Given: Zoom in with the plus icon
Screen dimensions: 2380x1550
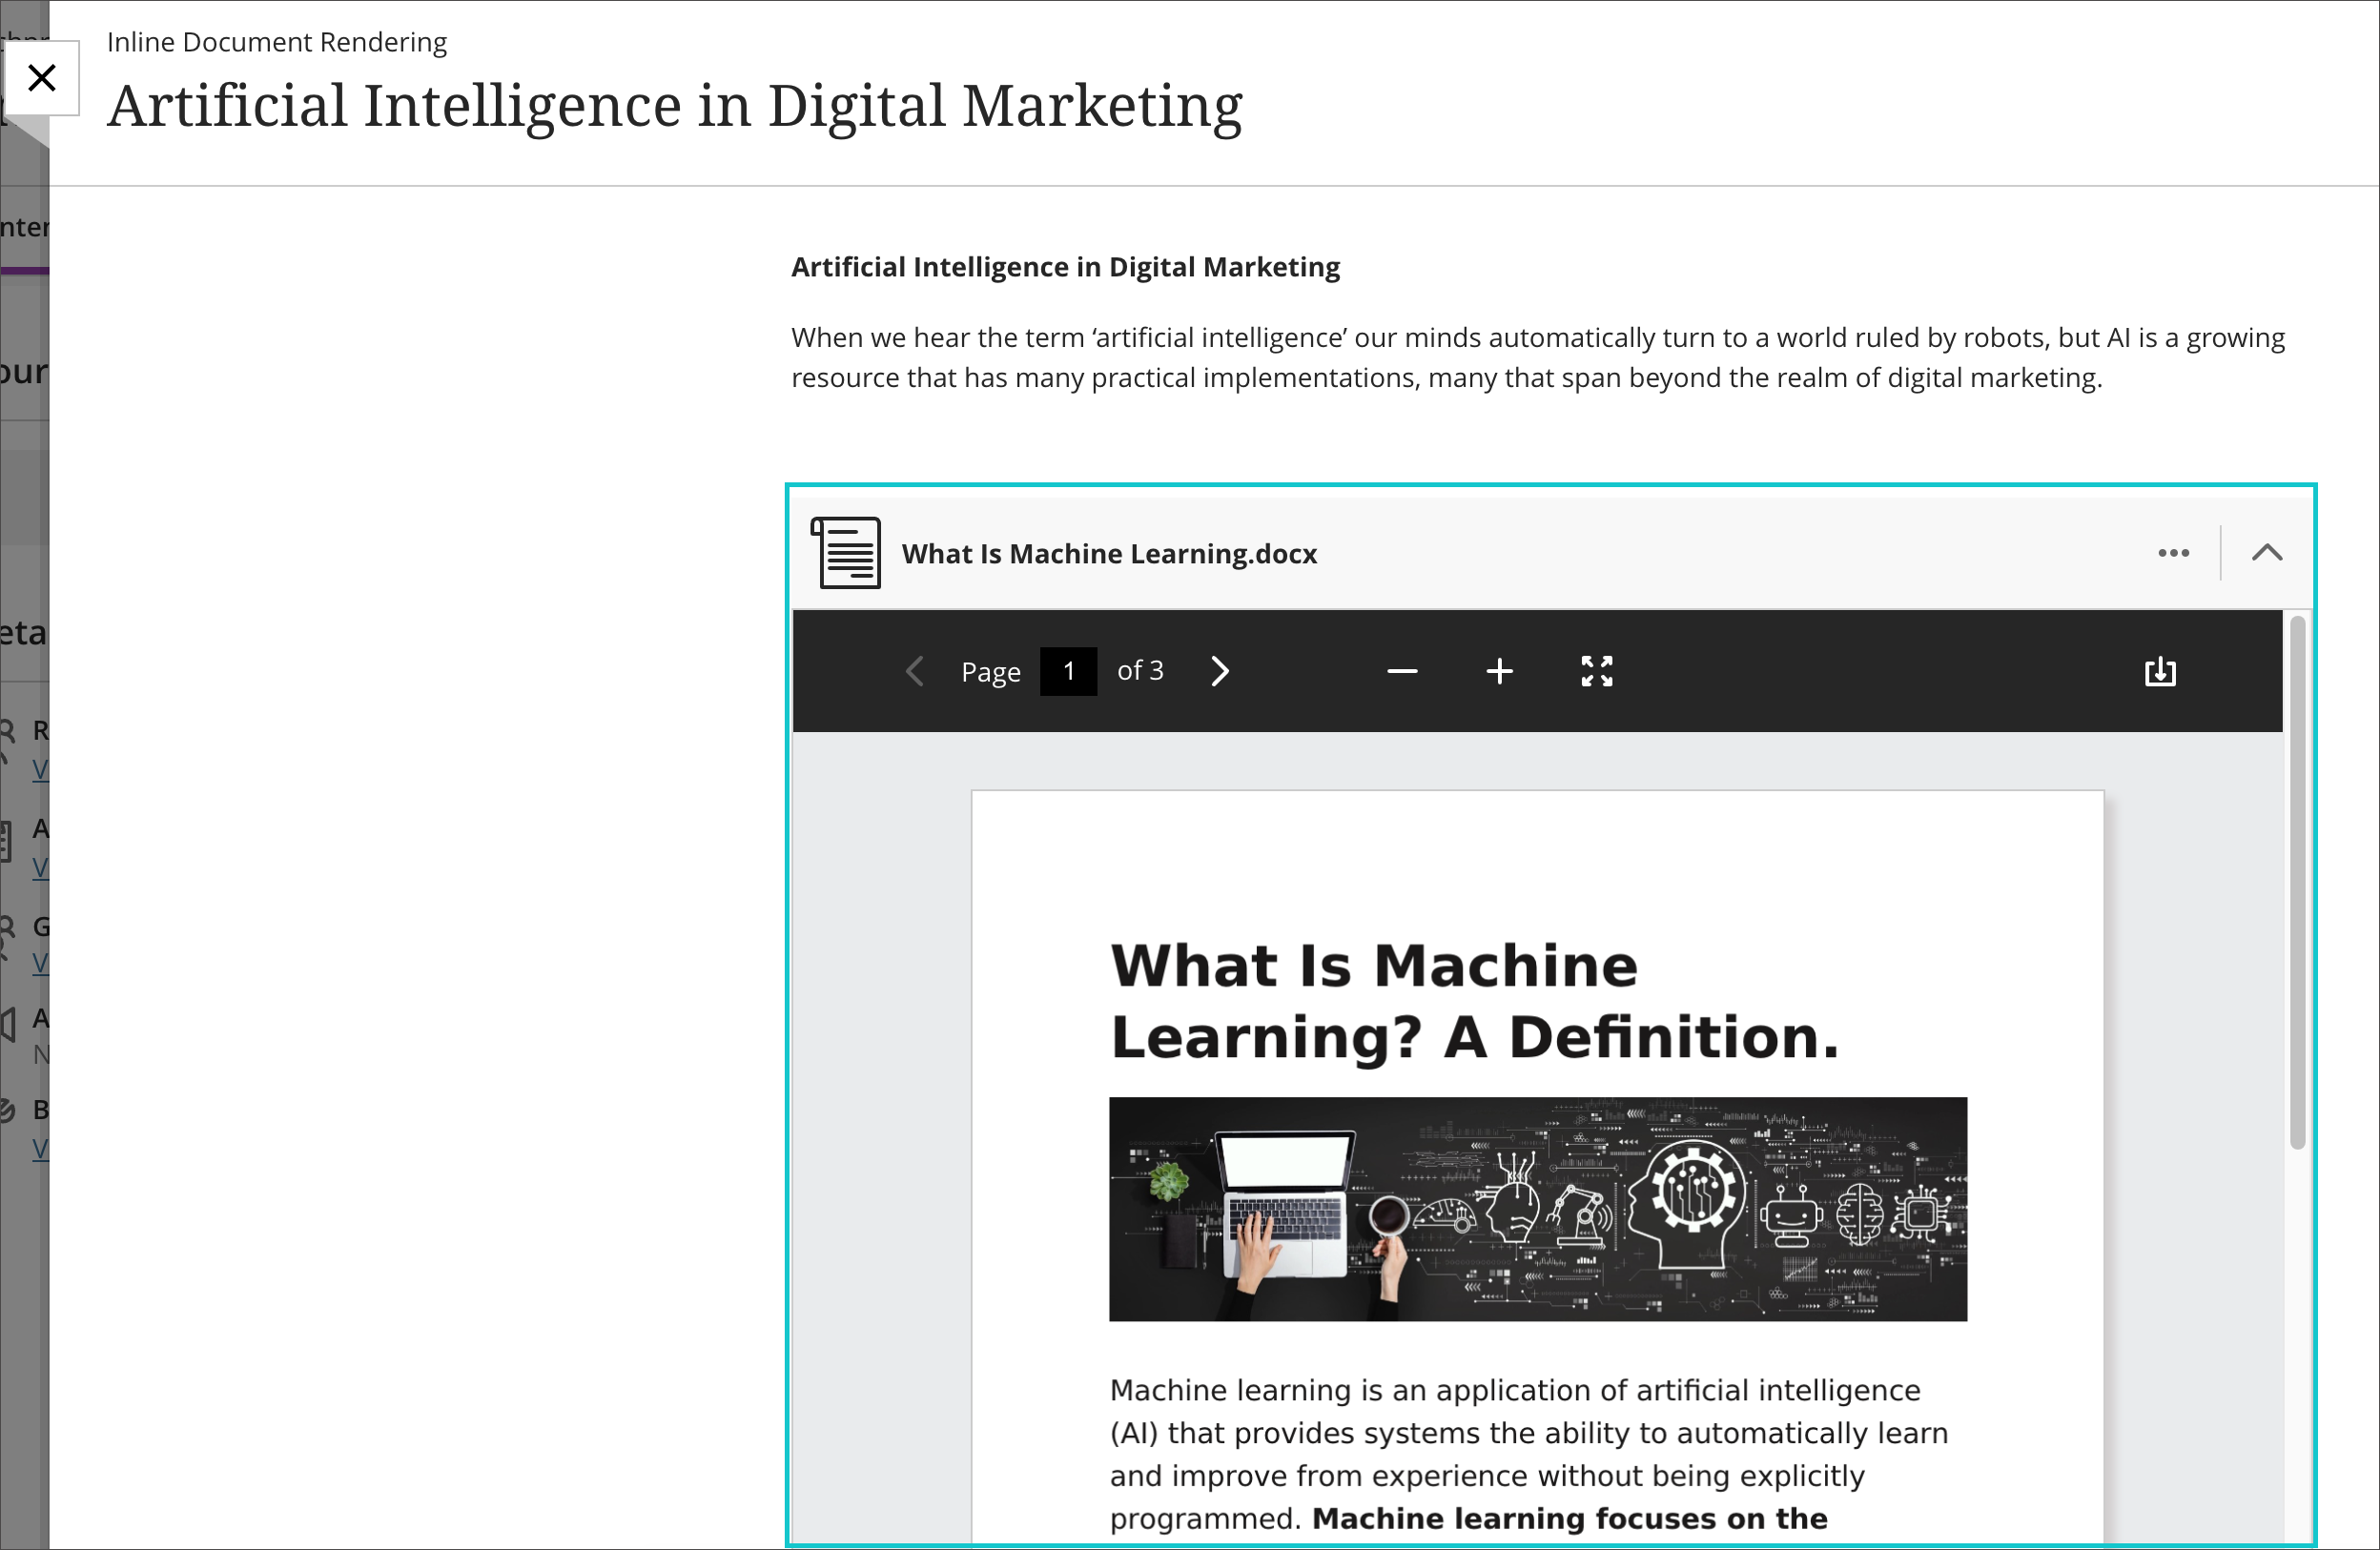Looking at the screenshot, I should [x=1499, y=671].
